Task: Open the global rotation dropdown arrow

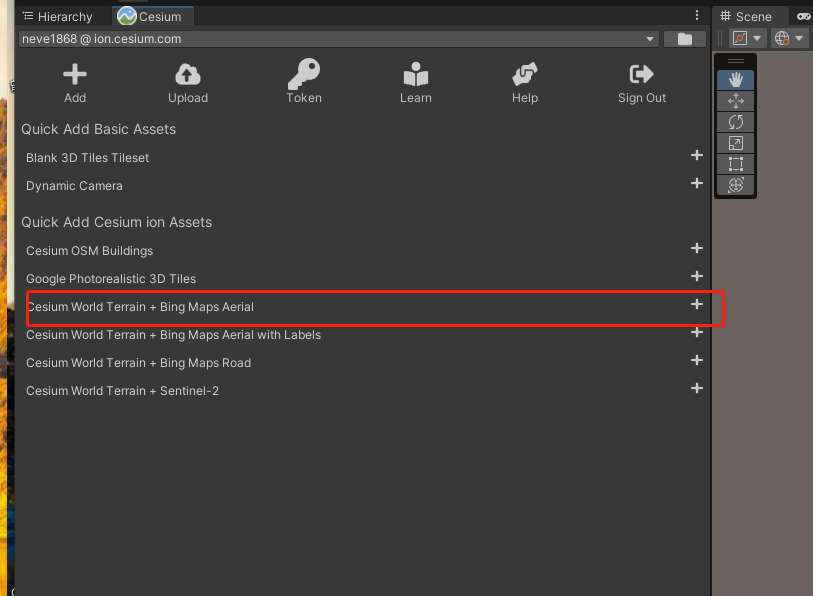Action: point(799,38)
